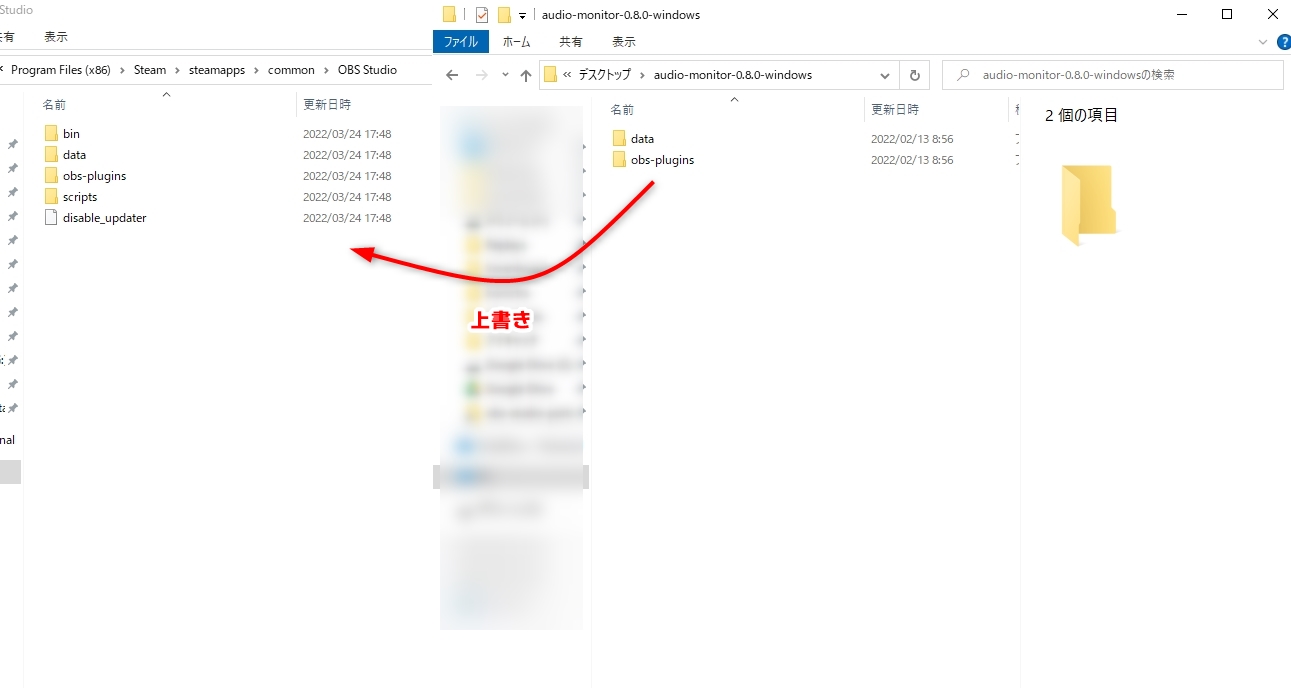Click the bin folder icon in OBS Studio
This screenshot has width=1291, height=688.
pyautogui.click(x=52, y=134)
